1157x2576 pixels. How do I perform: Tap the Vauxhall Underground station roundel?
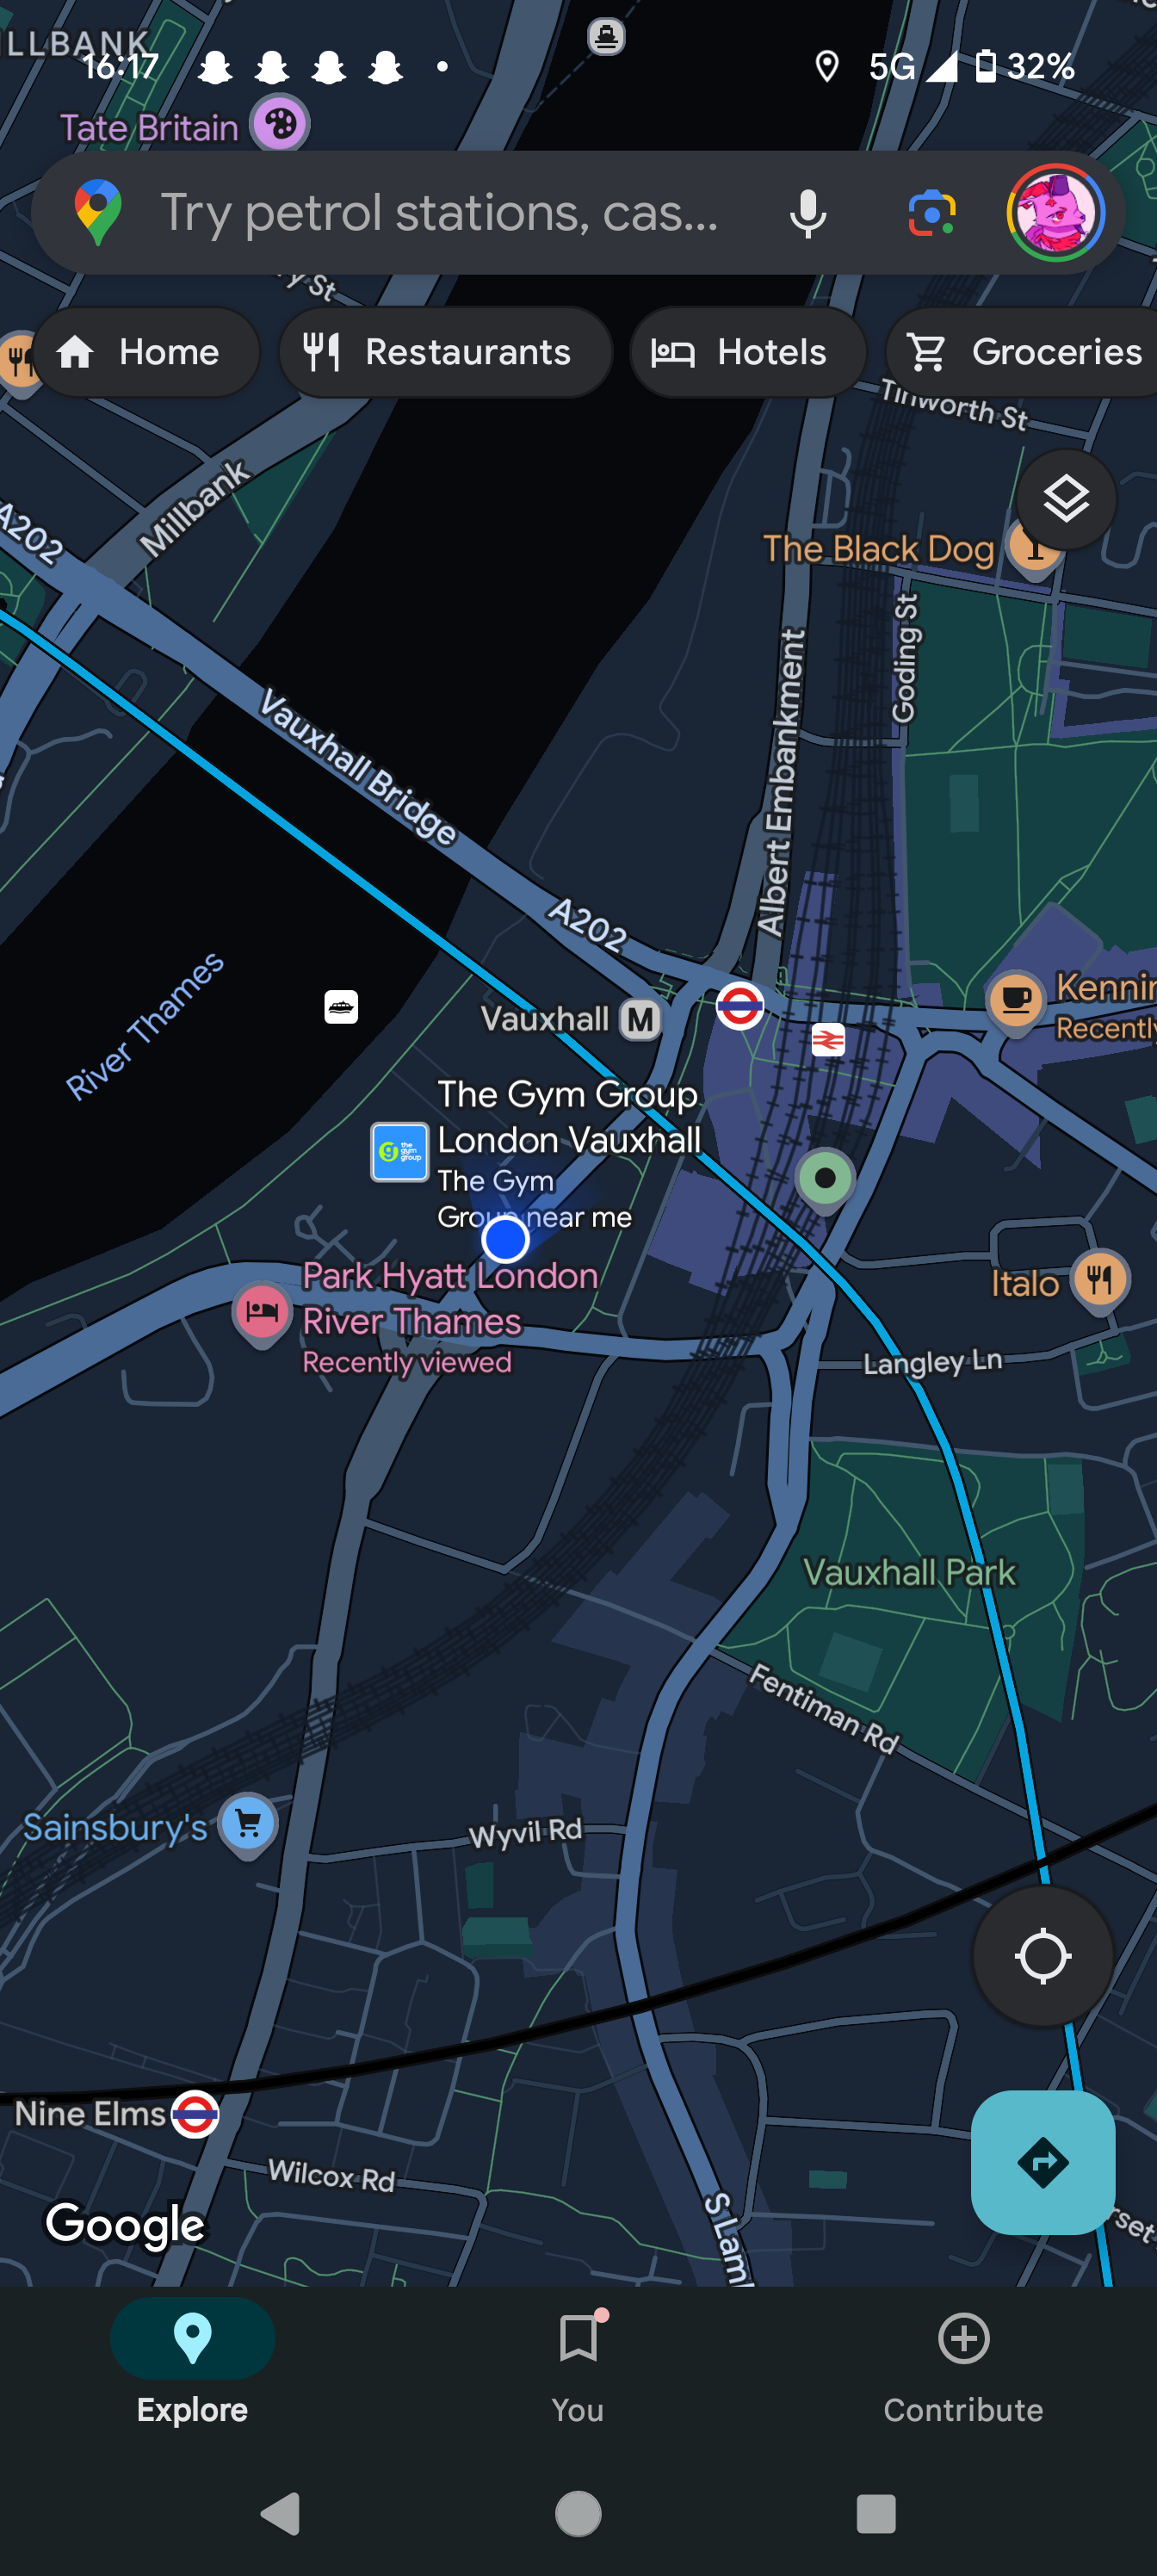[x=740, y=1006]
